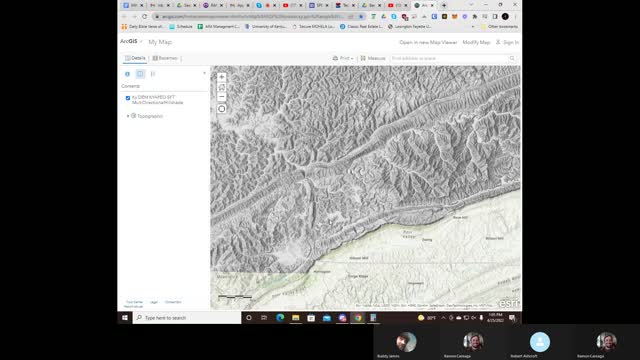
Task: Return map to default home extent
Action: [222, 87]
